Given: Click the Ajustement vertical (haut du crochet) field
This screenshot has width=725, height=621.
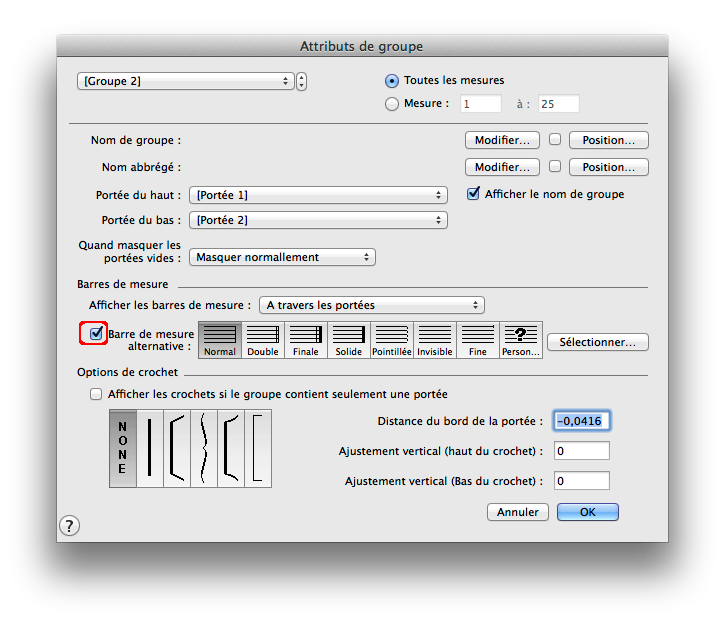Looking at the screenshot, I should [581, 451].
